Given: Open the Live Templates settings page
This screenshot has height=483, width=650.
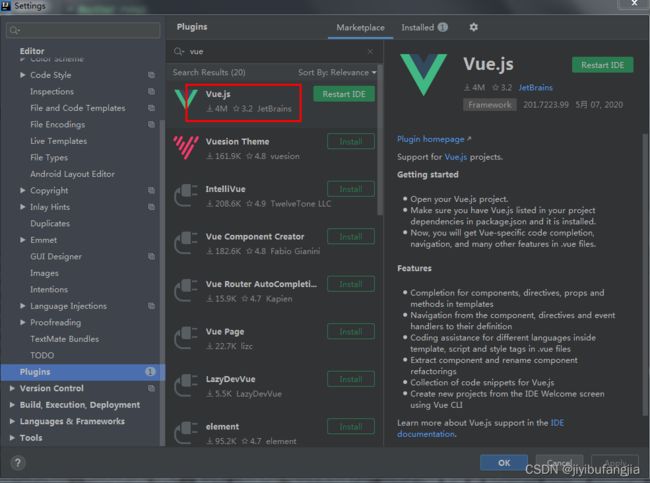Looking at the screenshot, I should coord(58,141).
